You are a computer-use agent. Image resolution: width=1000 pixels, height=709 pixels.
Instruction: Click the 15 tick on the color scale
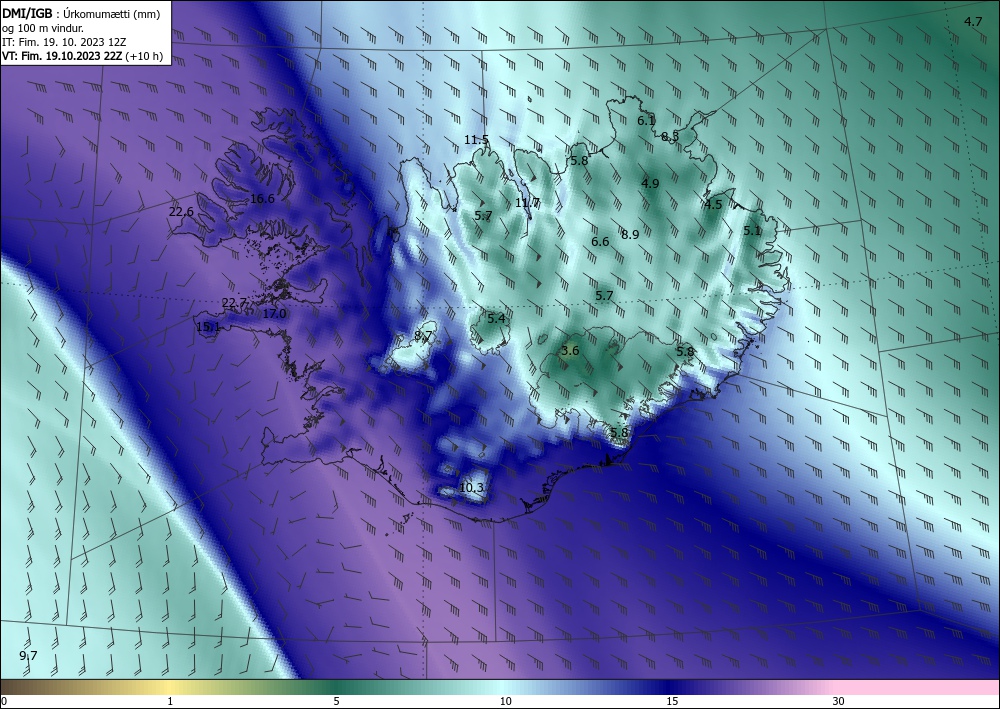click(672, 702)
